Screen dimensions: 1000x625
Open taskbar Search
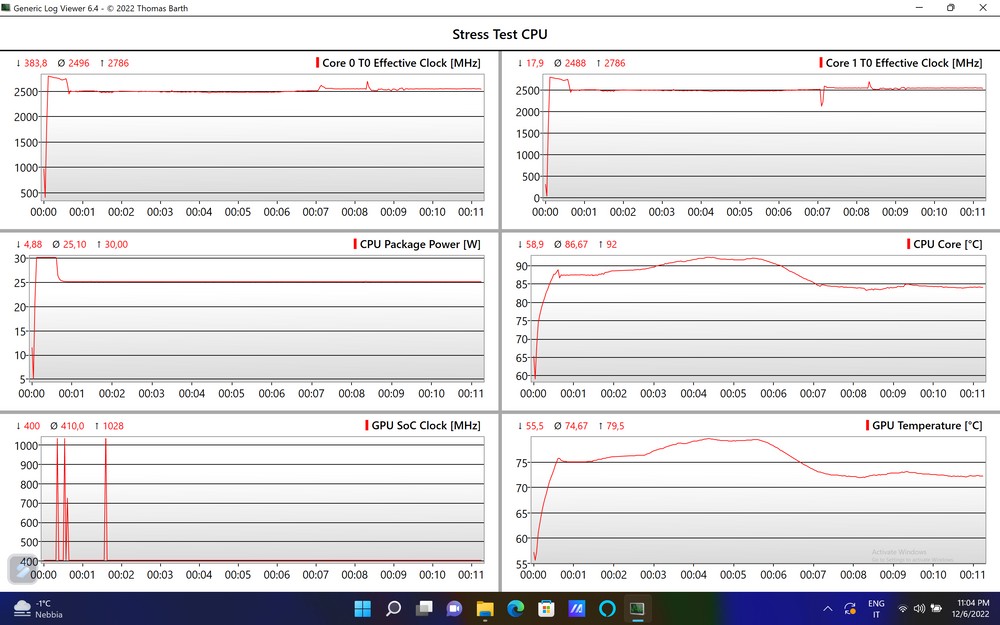pyautogui.click(x=393, y=608)
